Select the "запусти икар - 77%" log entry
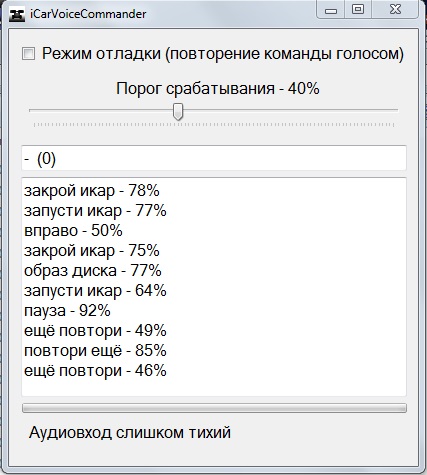427x475 pixels. (x=95, y=211)
